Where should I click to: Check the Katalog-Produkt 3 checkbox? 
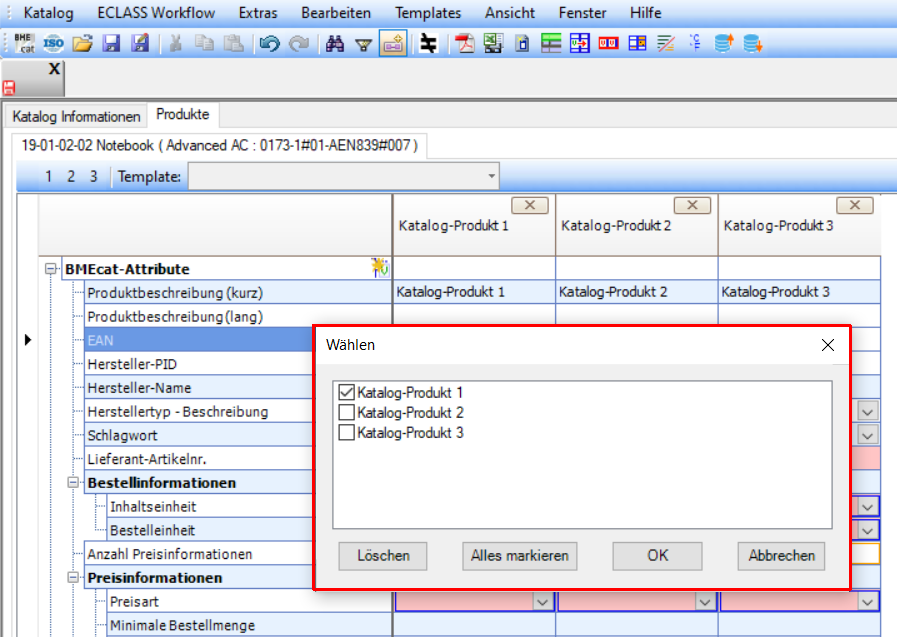(347, 433)
